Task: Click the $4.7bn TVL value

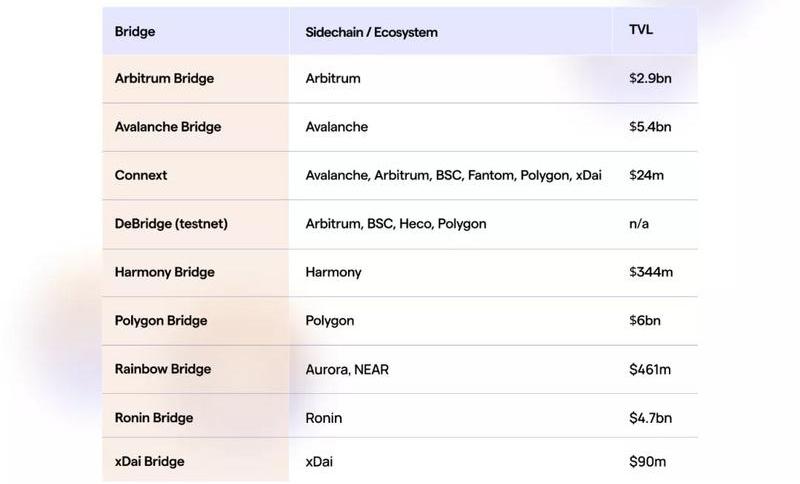Action: pos(650,418)
